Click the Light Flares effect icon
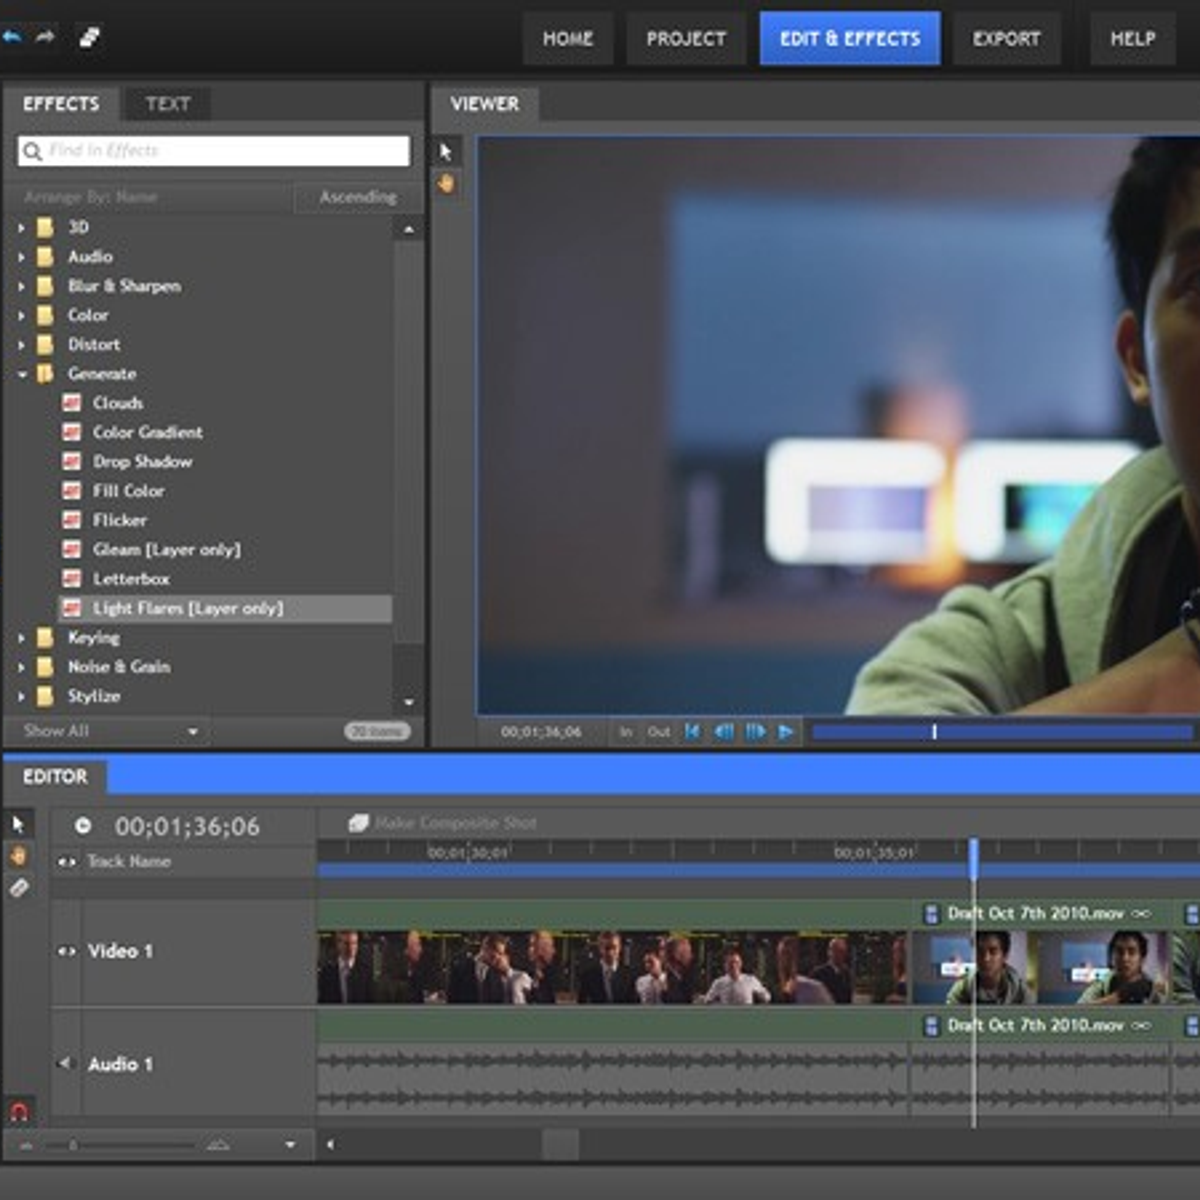 click(71, 608)
